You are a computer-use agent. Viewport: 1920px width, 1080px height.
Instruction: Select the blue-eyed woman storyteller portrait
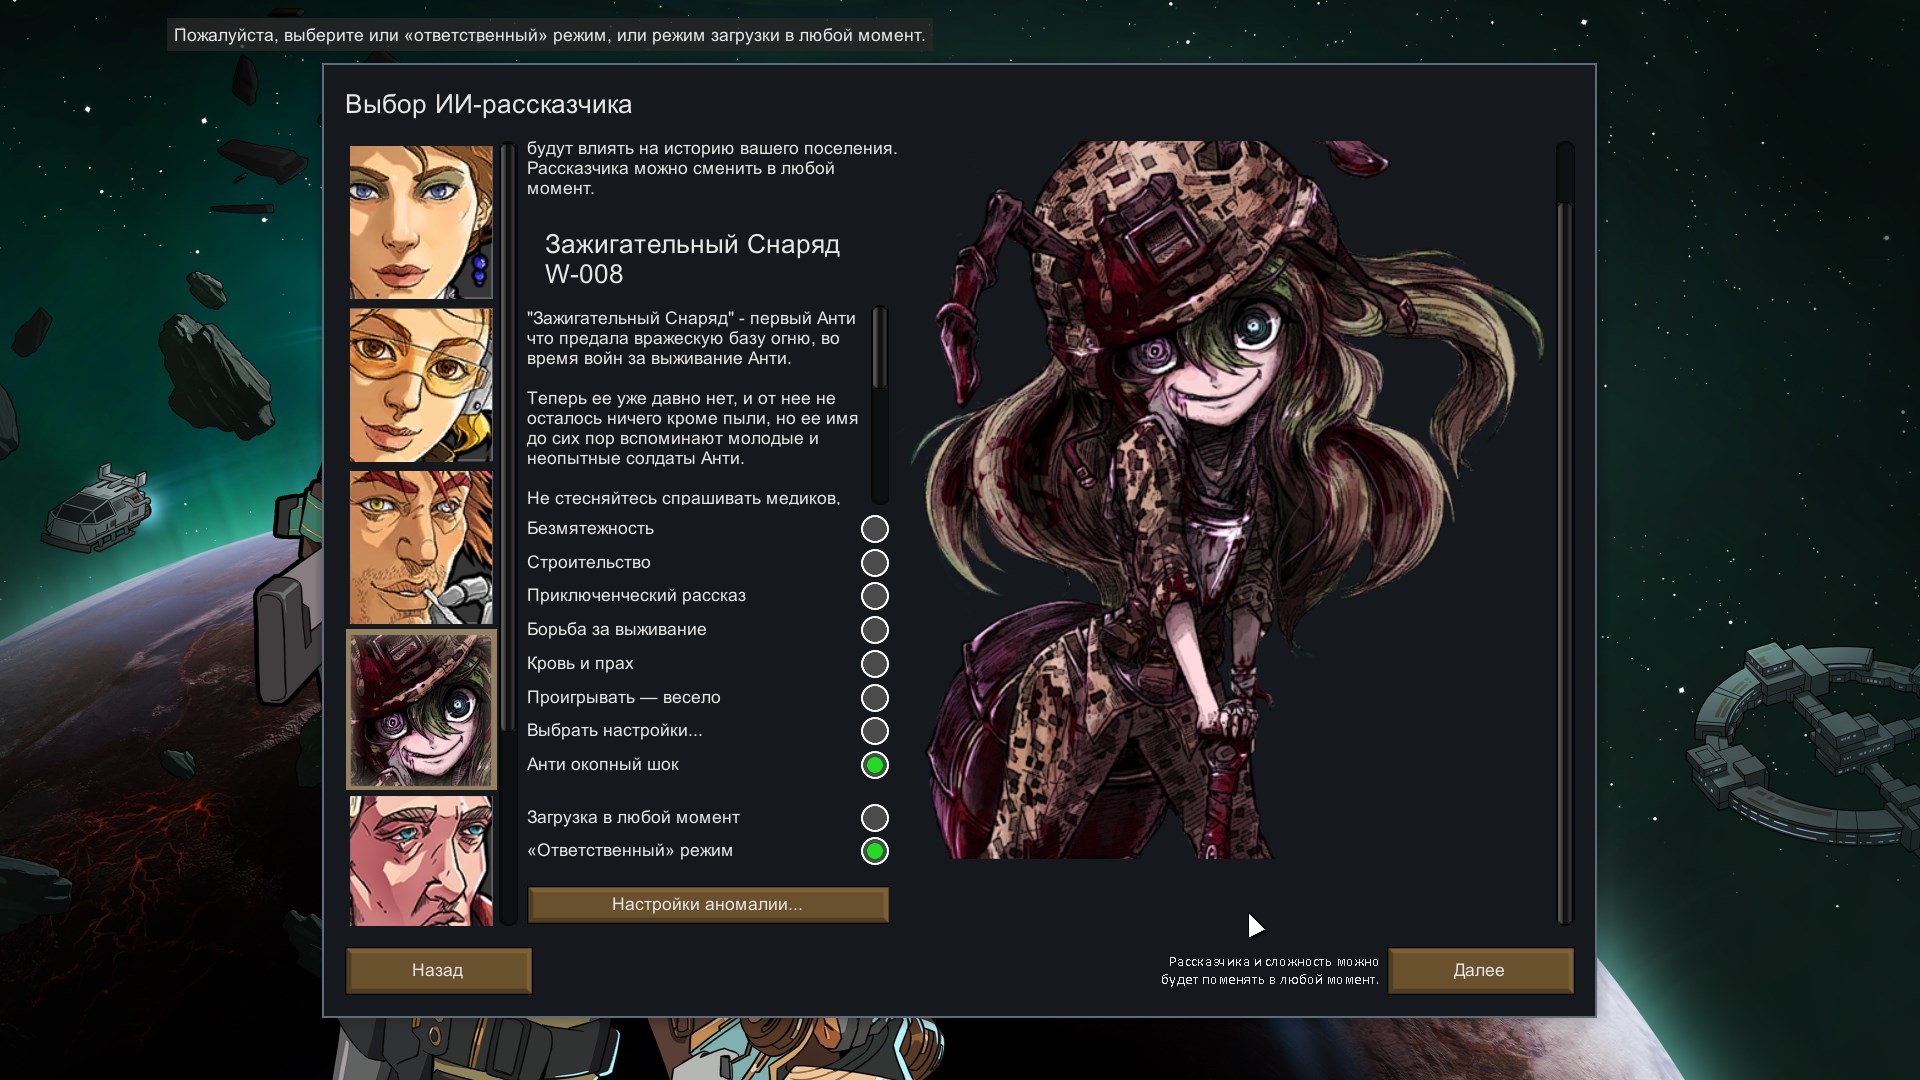[420, 222]
